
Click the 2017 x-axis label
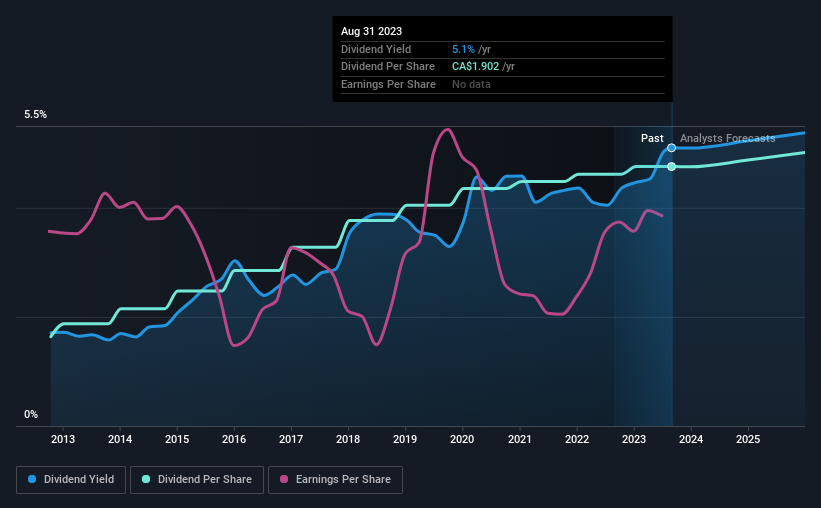pos(291,439)
